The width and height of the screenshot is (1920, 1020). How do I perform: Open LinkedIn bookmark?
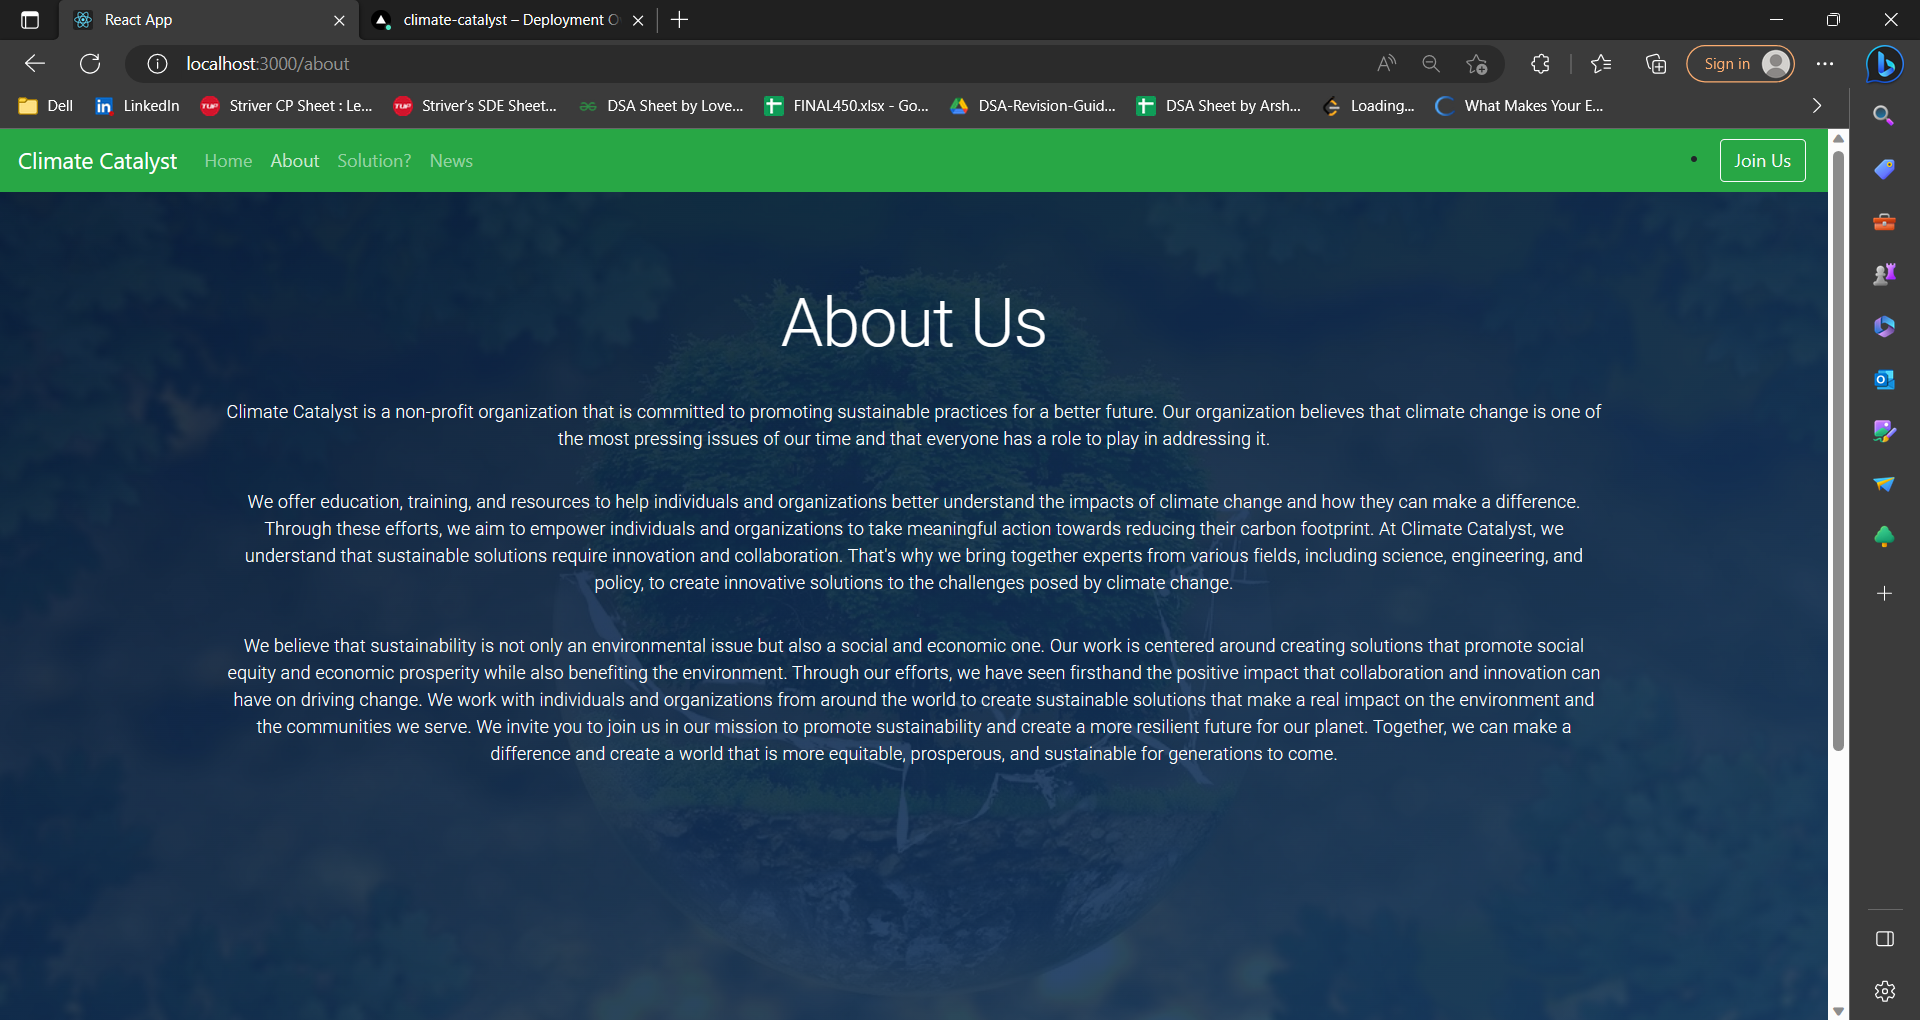coord(137,106)
